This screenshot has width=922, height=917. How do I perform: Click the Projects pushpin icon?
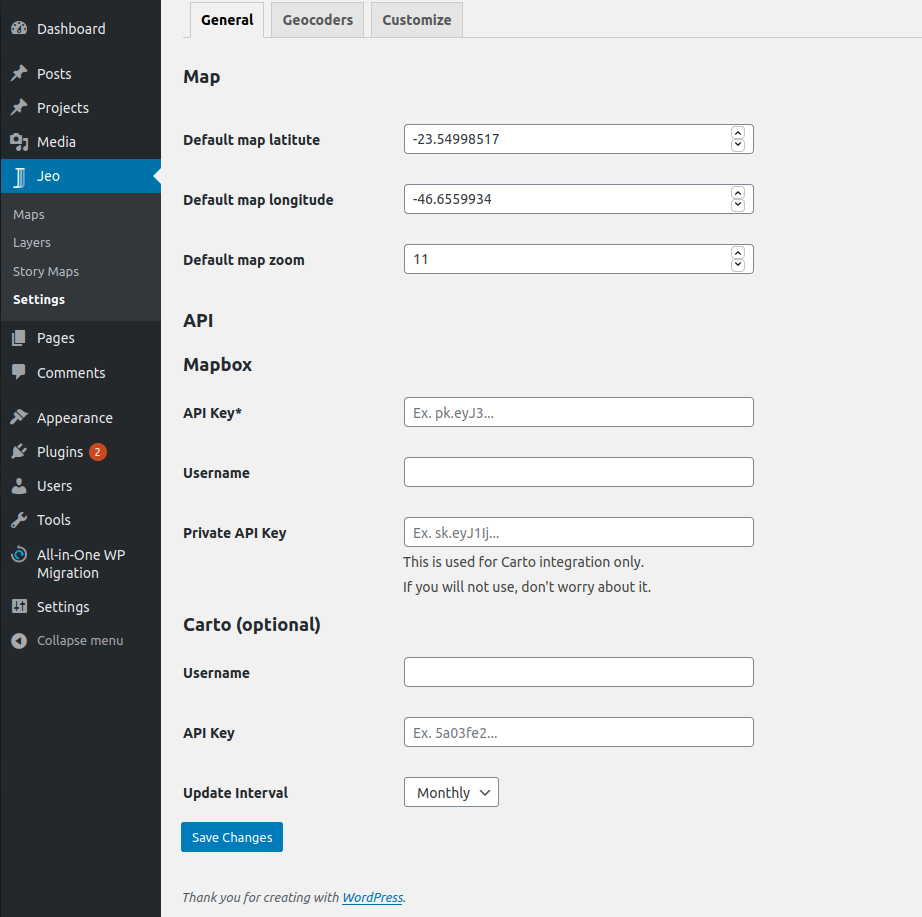tap(19, 108)
